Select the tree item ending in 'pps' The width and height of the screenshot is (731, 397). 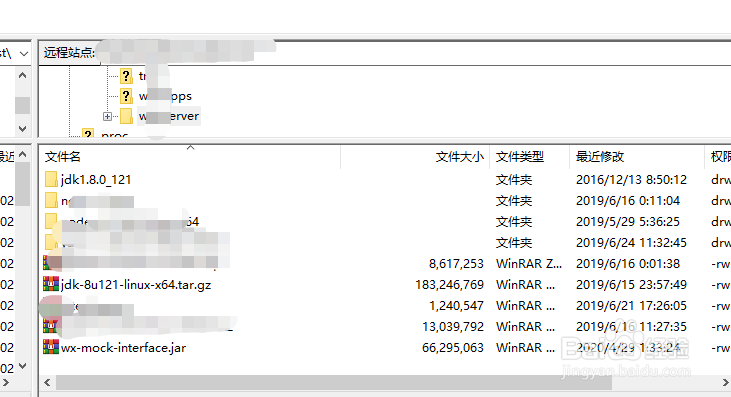165,96
